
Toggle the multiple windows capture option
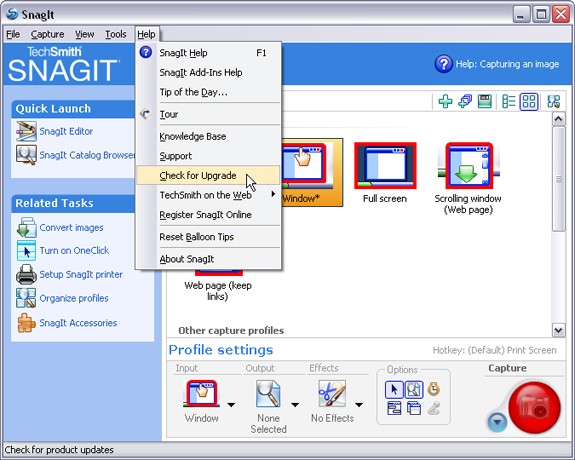pyautogui.click(x=414, y=408)
